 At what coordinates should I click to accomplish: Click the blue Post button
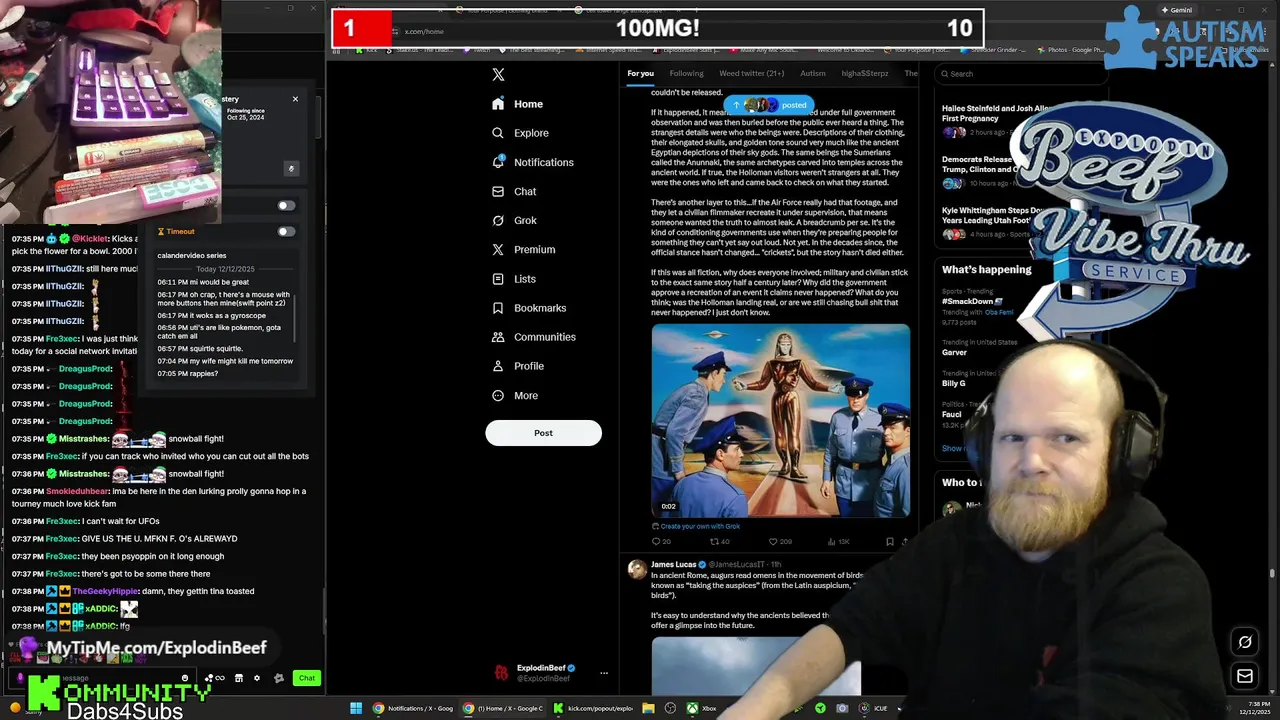tap(543, 433)
